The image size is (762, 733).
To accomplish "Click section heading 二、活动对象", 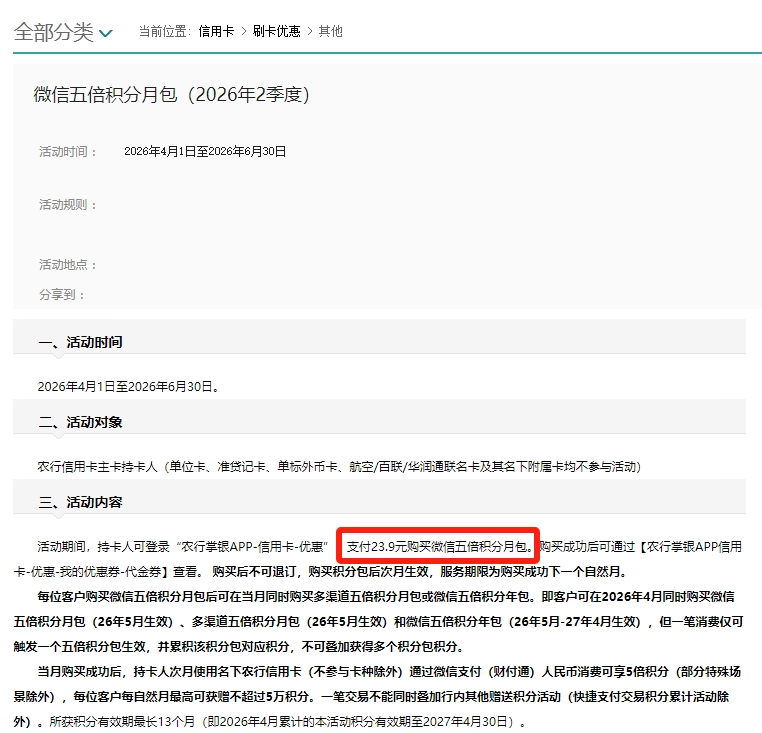I will 81,422.
